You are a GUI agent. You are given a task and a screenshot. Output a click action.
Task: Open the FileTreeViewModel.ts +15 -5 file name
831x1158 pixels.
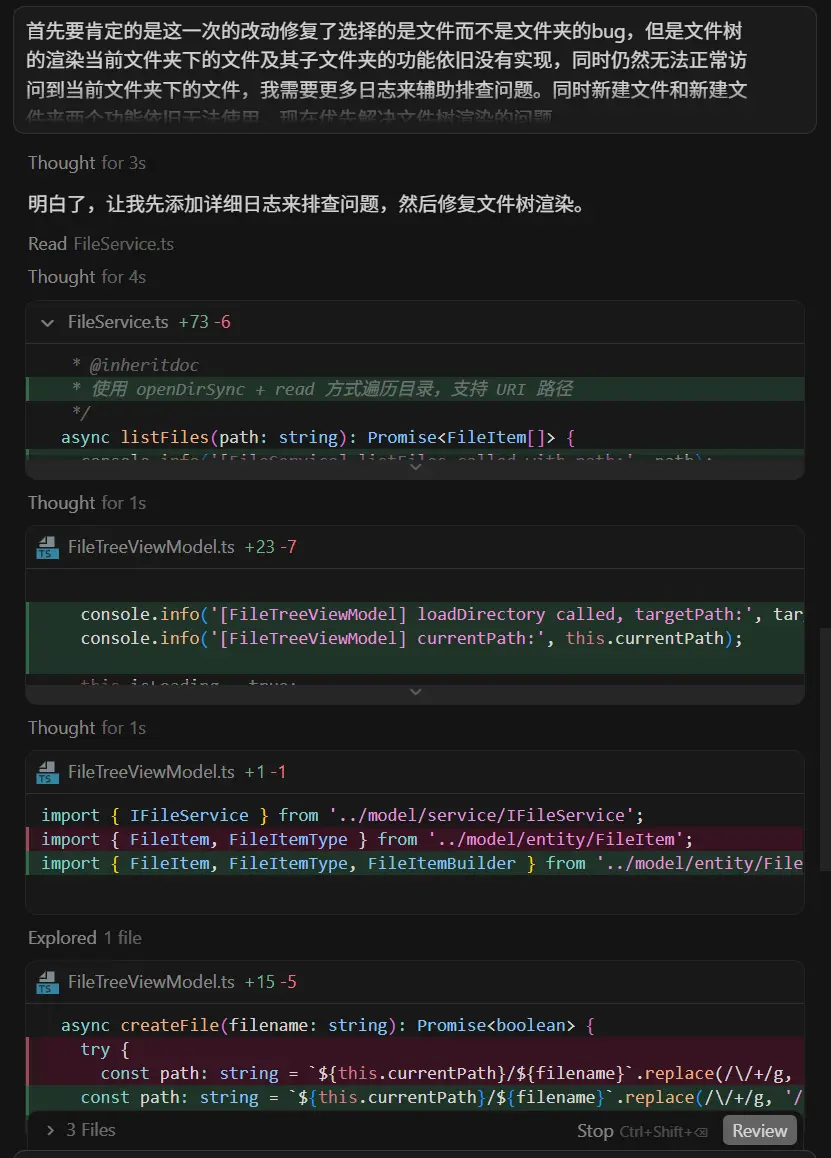(151, 982)
